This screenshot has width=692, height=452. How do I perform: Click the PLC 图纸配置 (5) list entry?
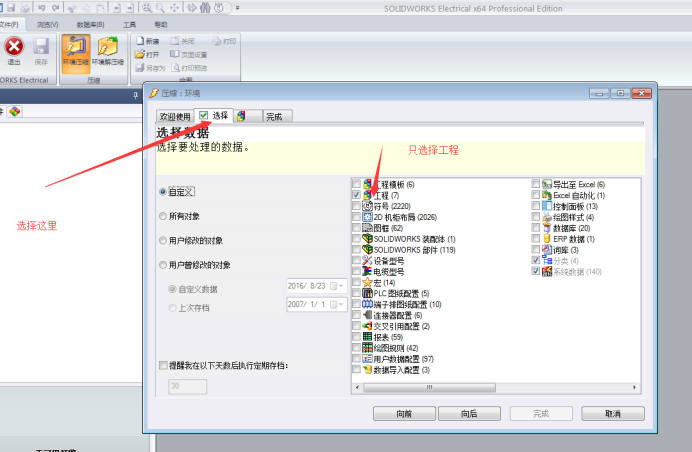coord(401,293)
